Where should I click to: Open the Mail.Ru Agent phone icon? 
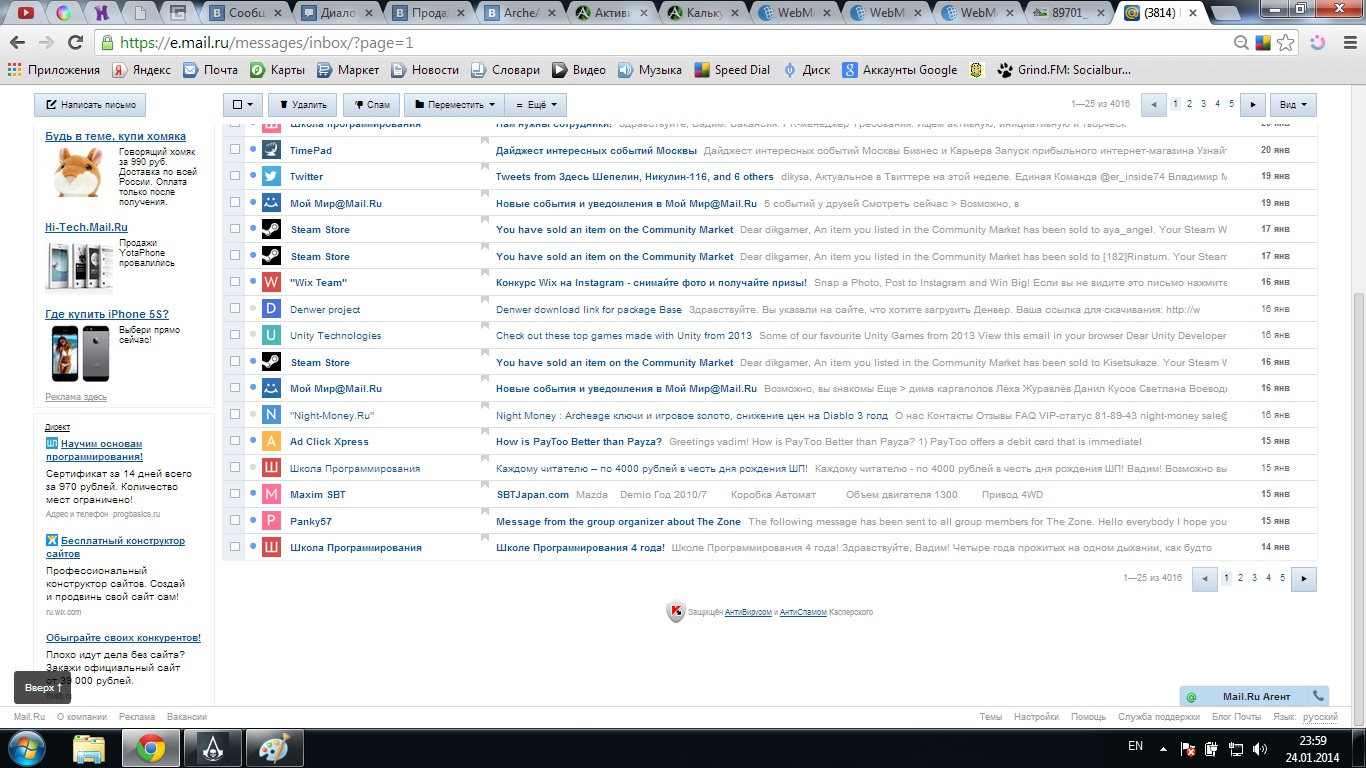pos(1319,696)
